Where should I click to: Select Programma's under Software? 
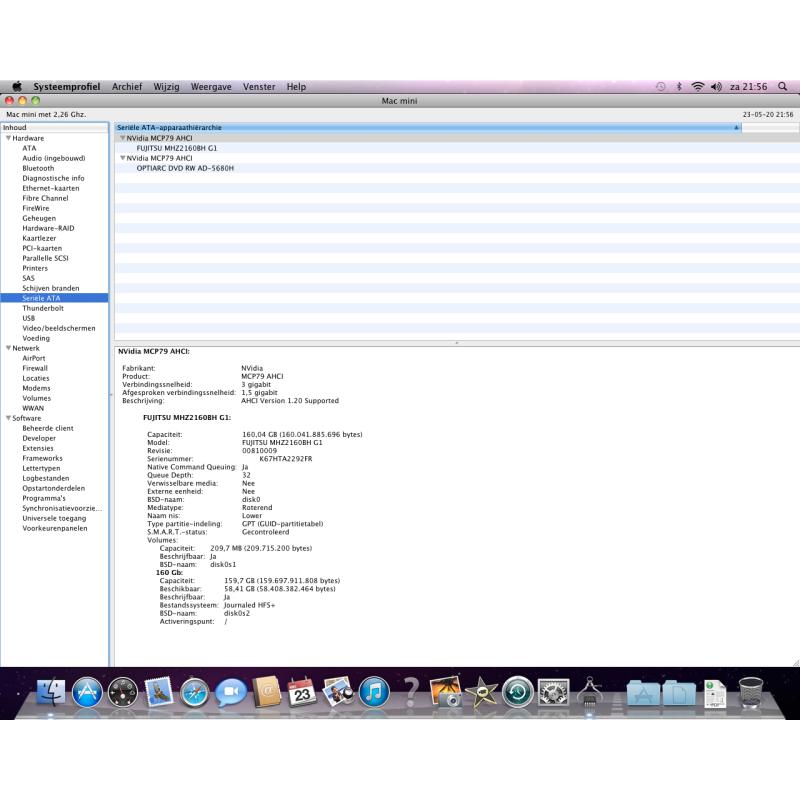(44, 498)
